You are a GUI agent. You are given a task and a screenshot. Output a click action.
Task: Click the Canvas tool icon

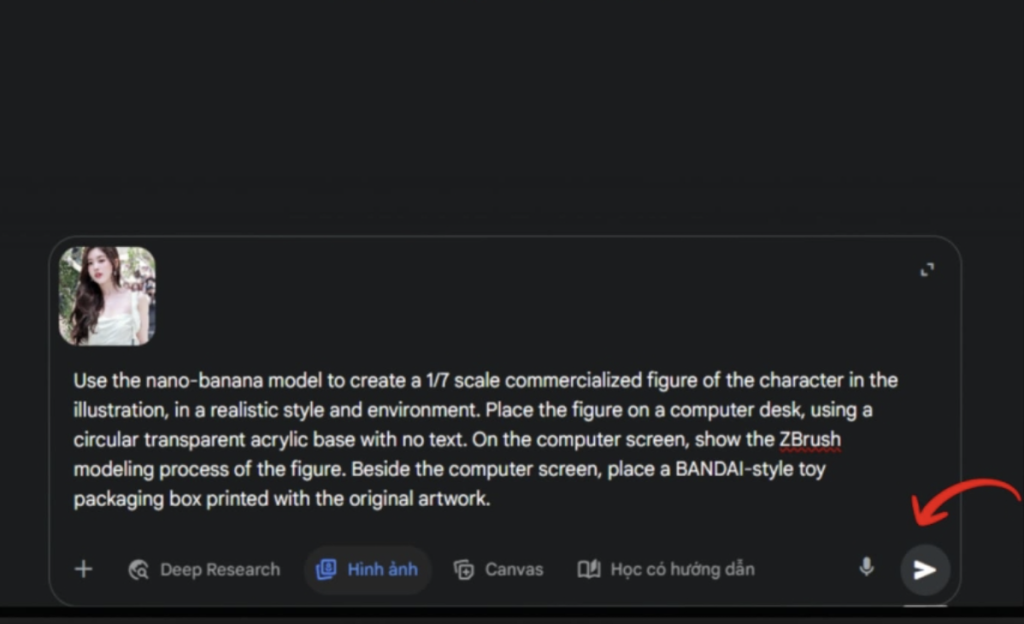[463, 570]
